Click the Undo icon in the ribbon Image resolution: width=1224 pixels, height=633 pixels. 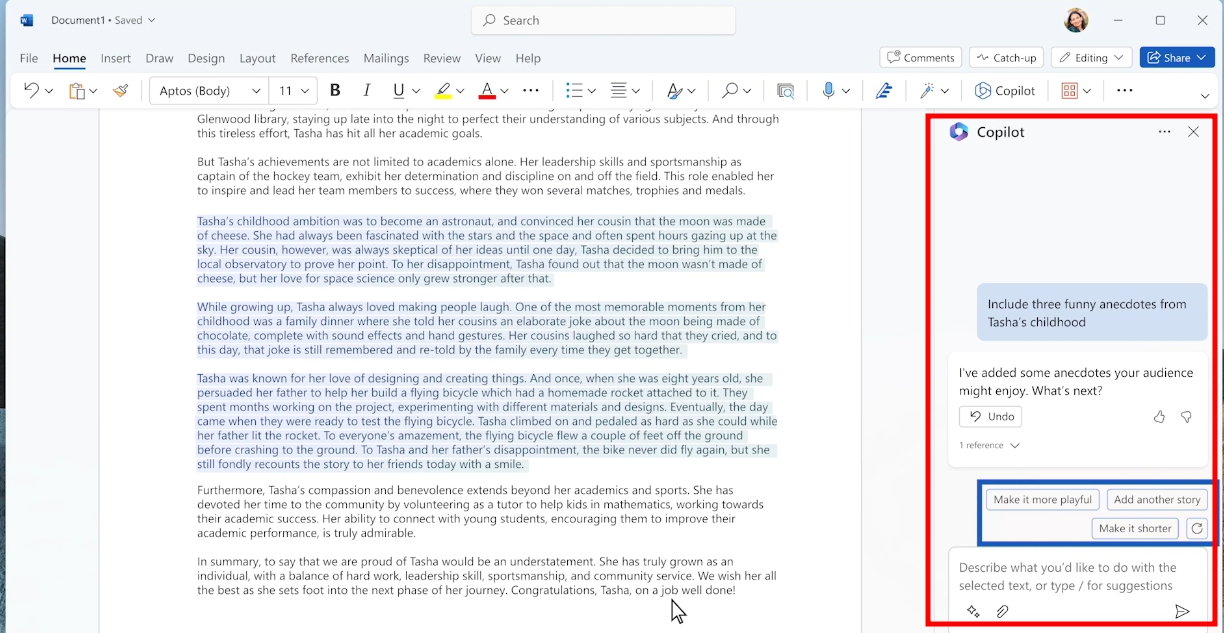coord(30,91)
